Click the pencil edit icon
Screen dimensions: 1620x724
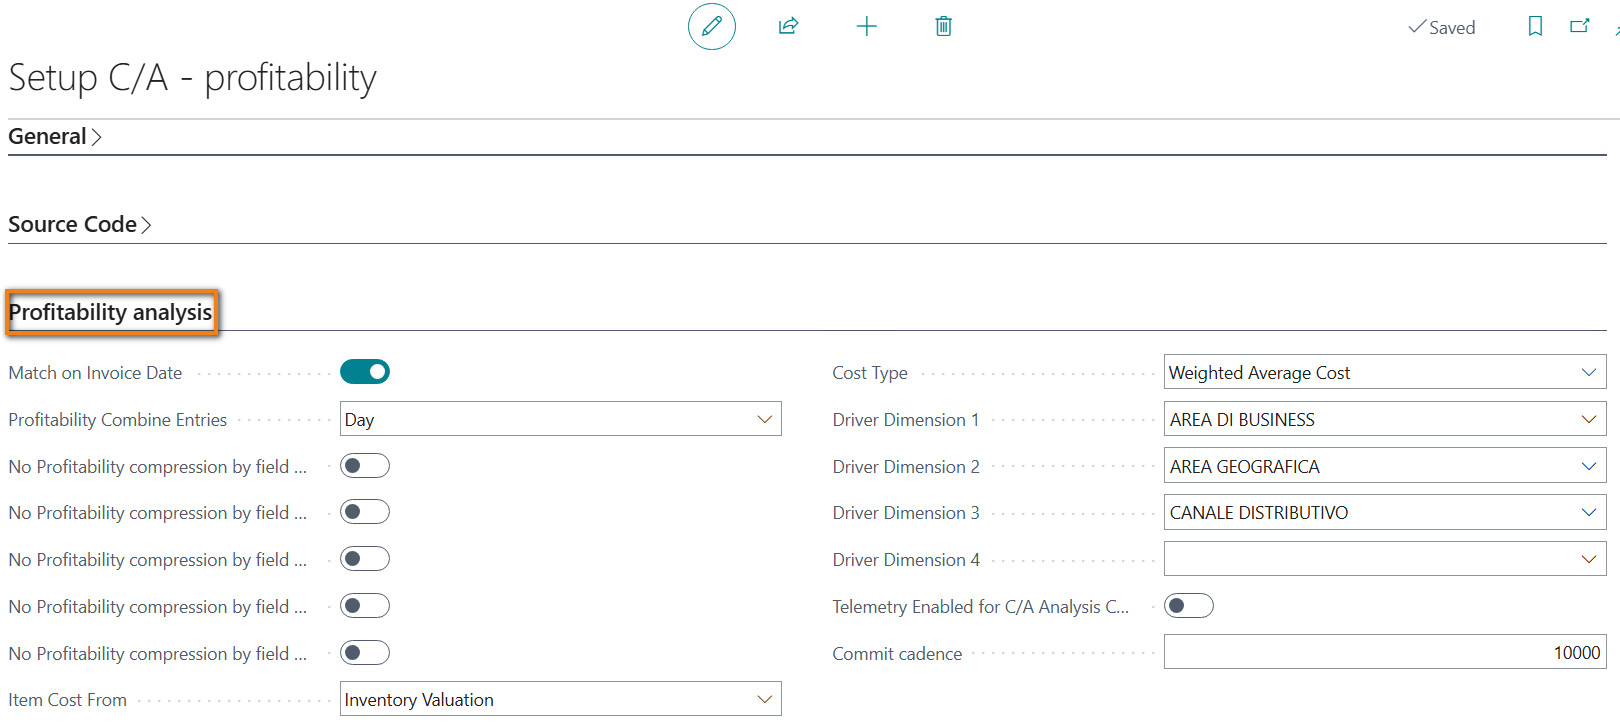pyautogui.click(x=712, y=26)
